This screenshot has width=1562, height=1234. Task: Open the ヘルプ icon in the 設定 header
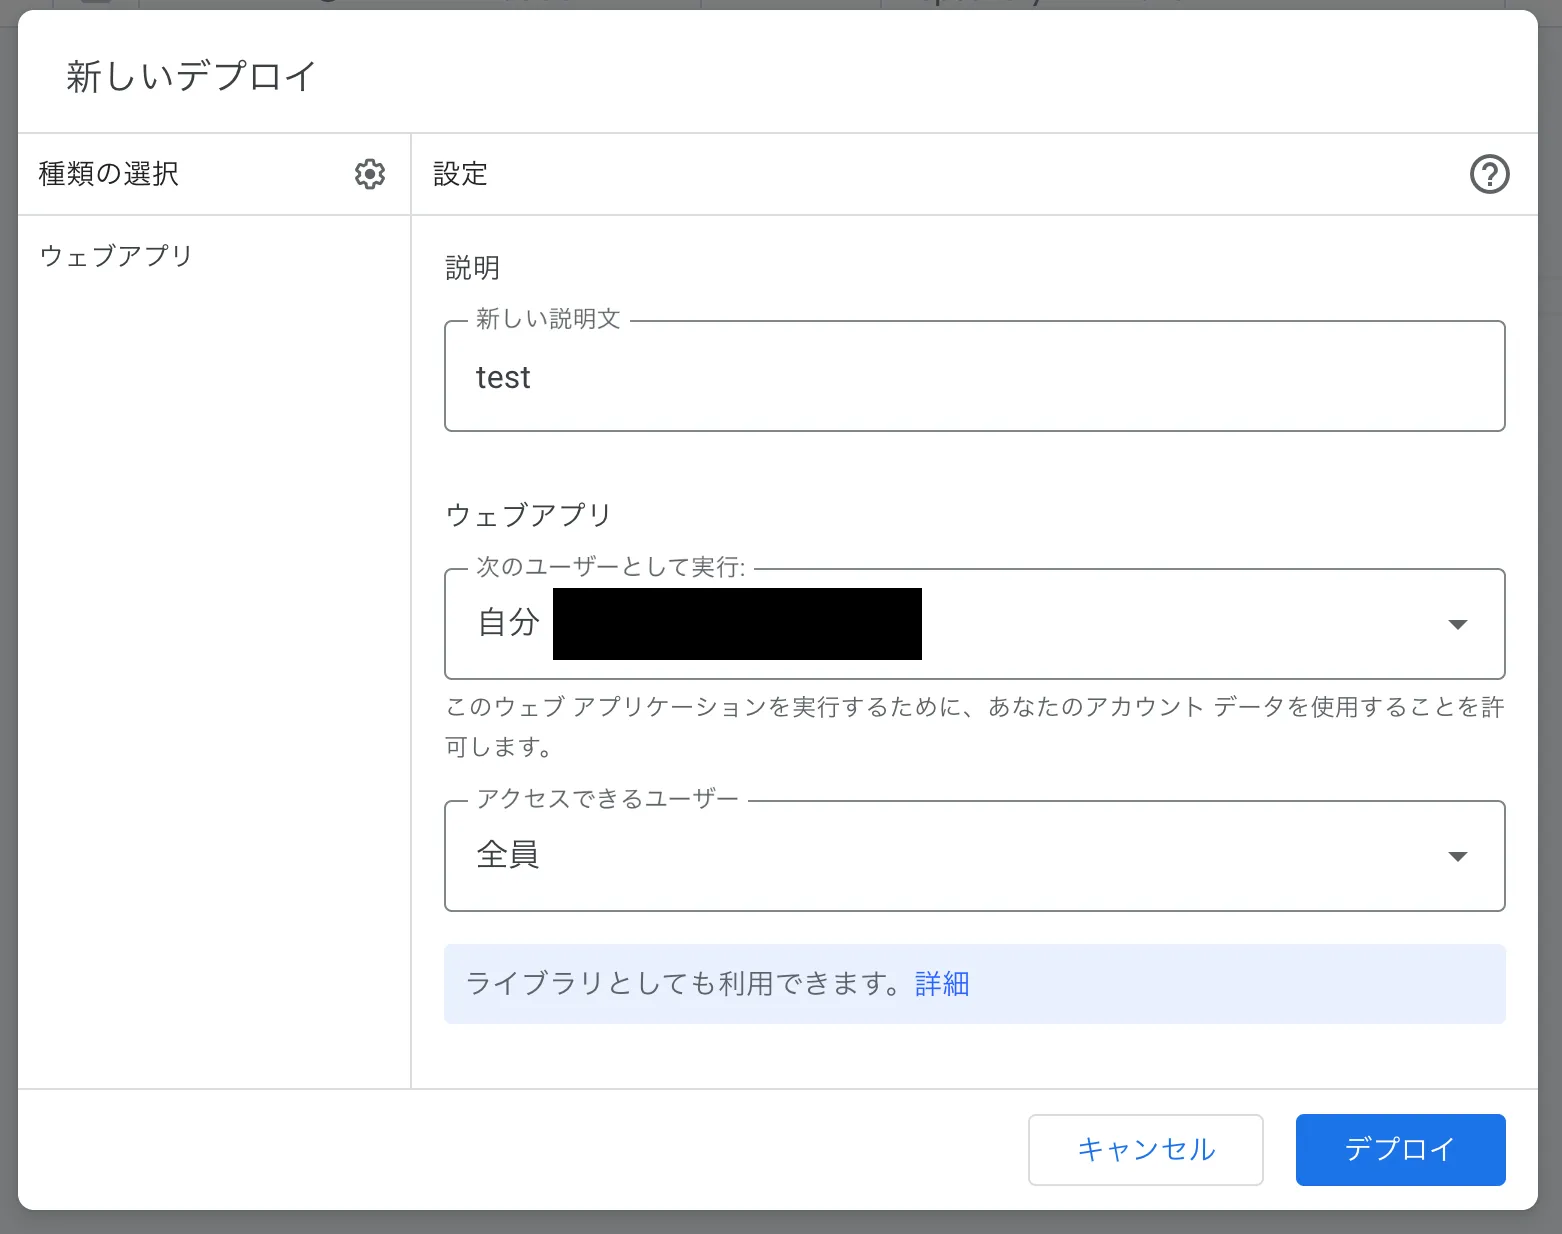[x=1489, y=174]
